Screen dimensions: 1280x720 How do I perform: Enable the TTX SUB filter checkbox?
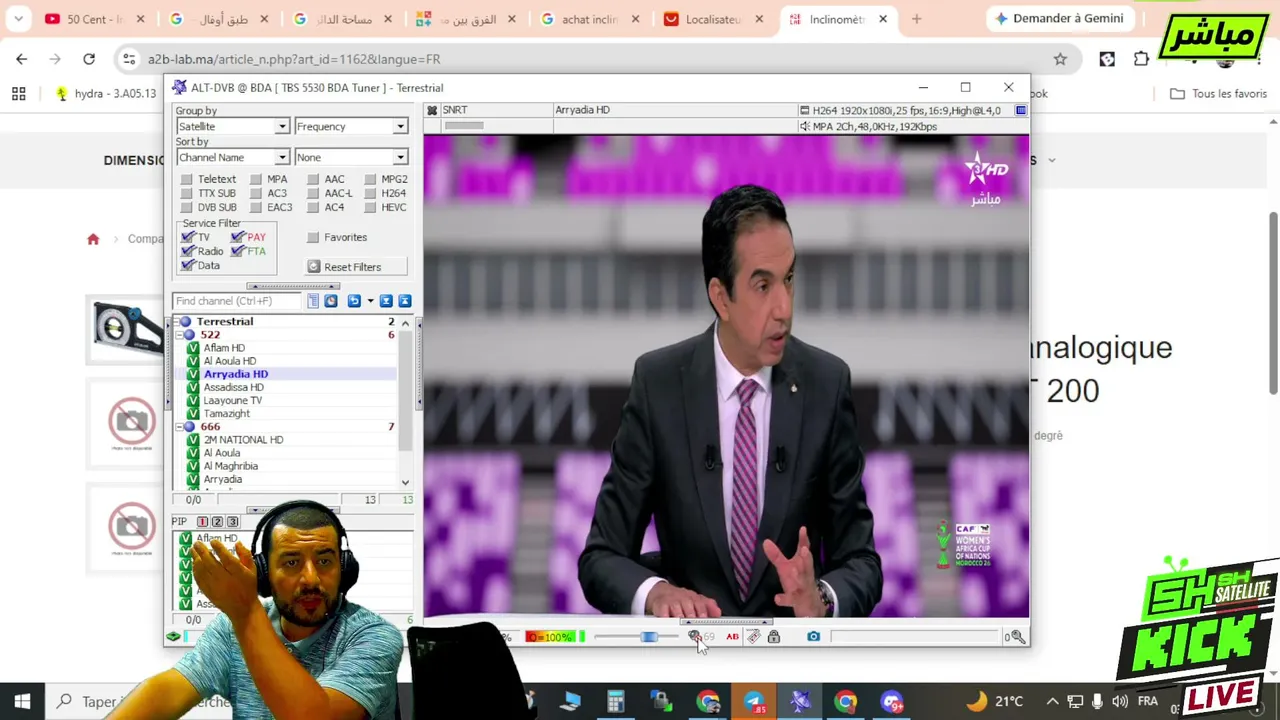pos(187,194)
